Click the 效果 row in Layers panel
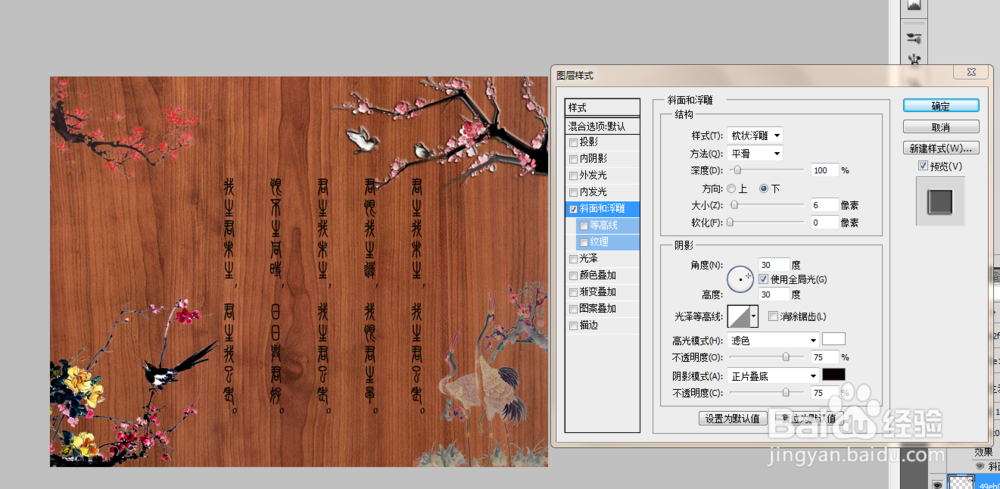Viewport: 1000px width, 489px height. (983, 452)
